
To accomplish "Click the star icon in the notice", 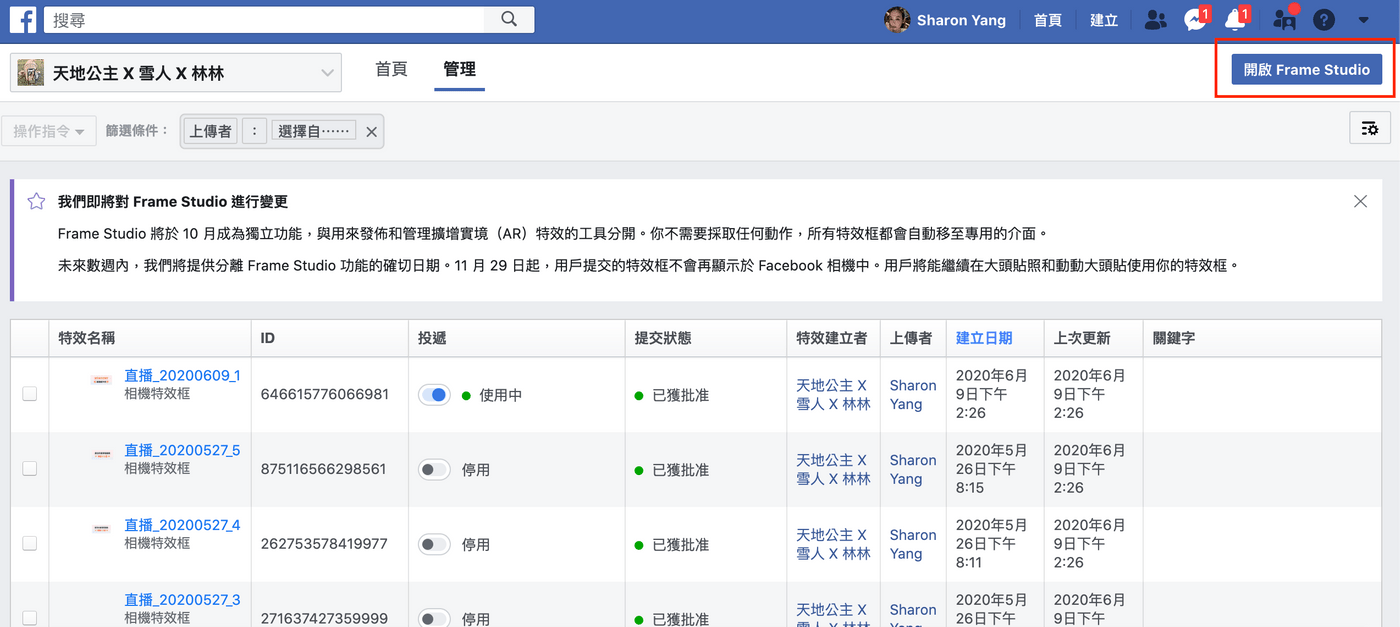I will 36,201.
